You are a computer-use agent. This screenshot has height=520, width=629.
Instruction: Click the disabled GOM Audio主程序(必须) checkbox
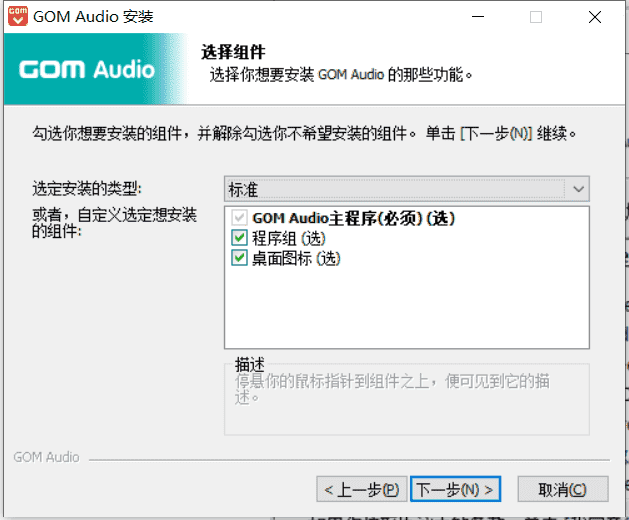[x=239, y=218]
